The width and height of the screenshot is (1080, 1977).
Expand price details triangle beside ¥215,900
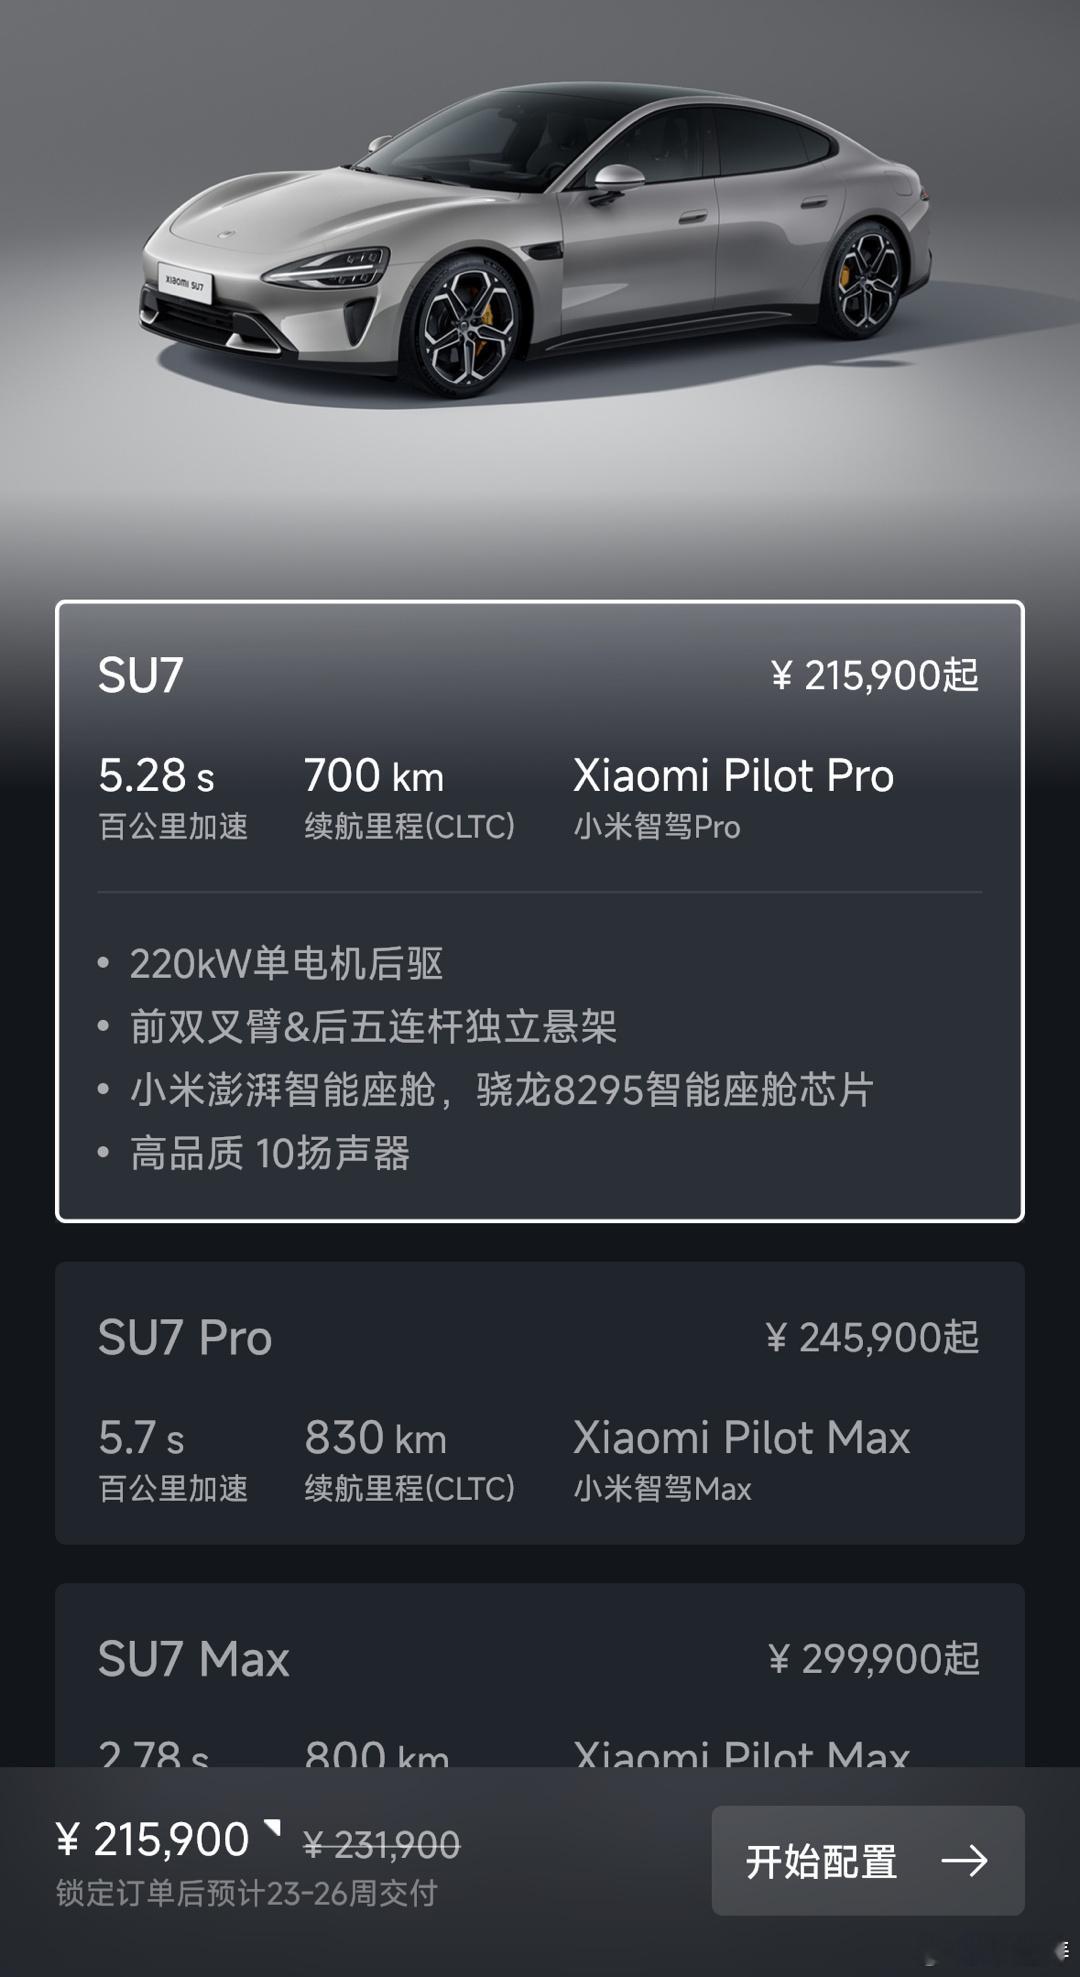[x=272, y=1827]
